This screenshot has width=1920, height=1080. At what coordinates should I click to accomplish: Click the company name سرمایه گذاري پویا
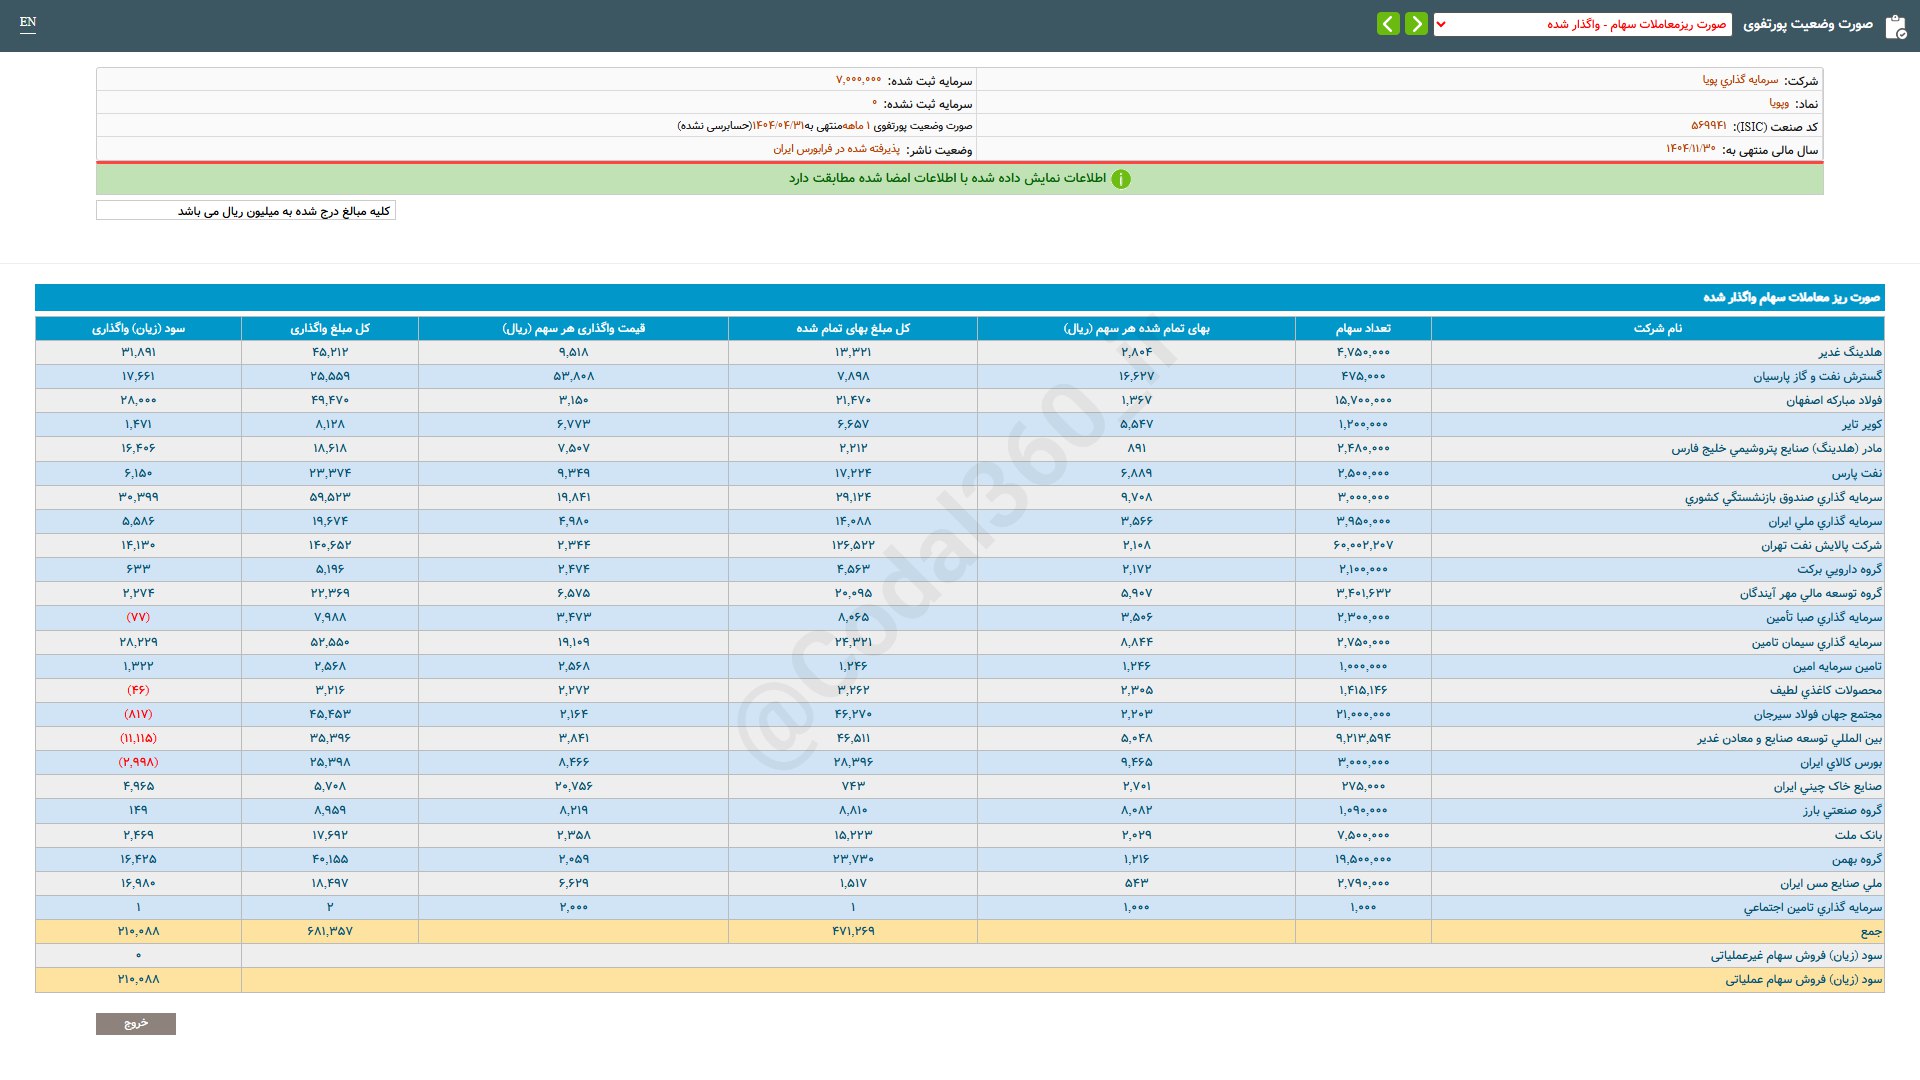pos(1740,80)
